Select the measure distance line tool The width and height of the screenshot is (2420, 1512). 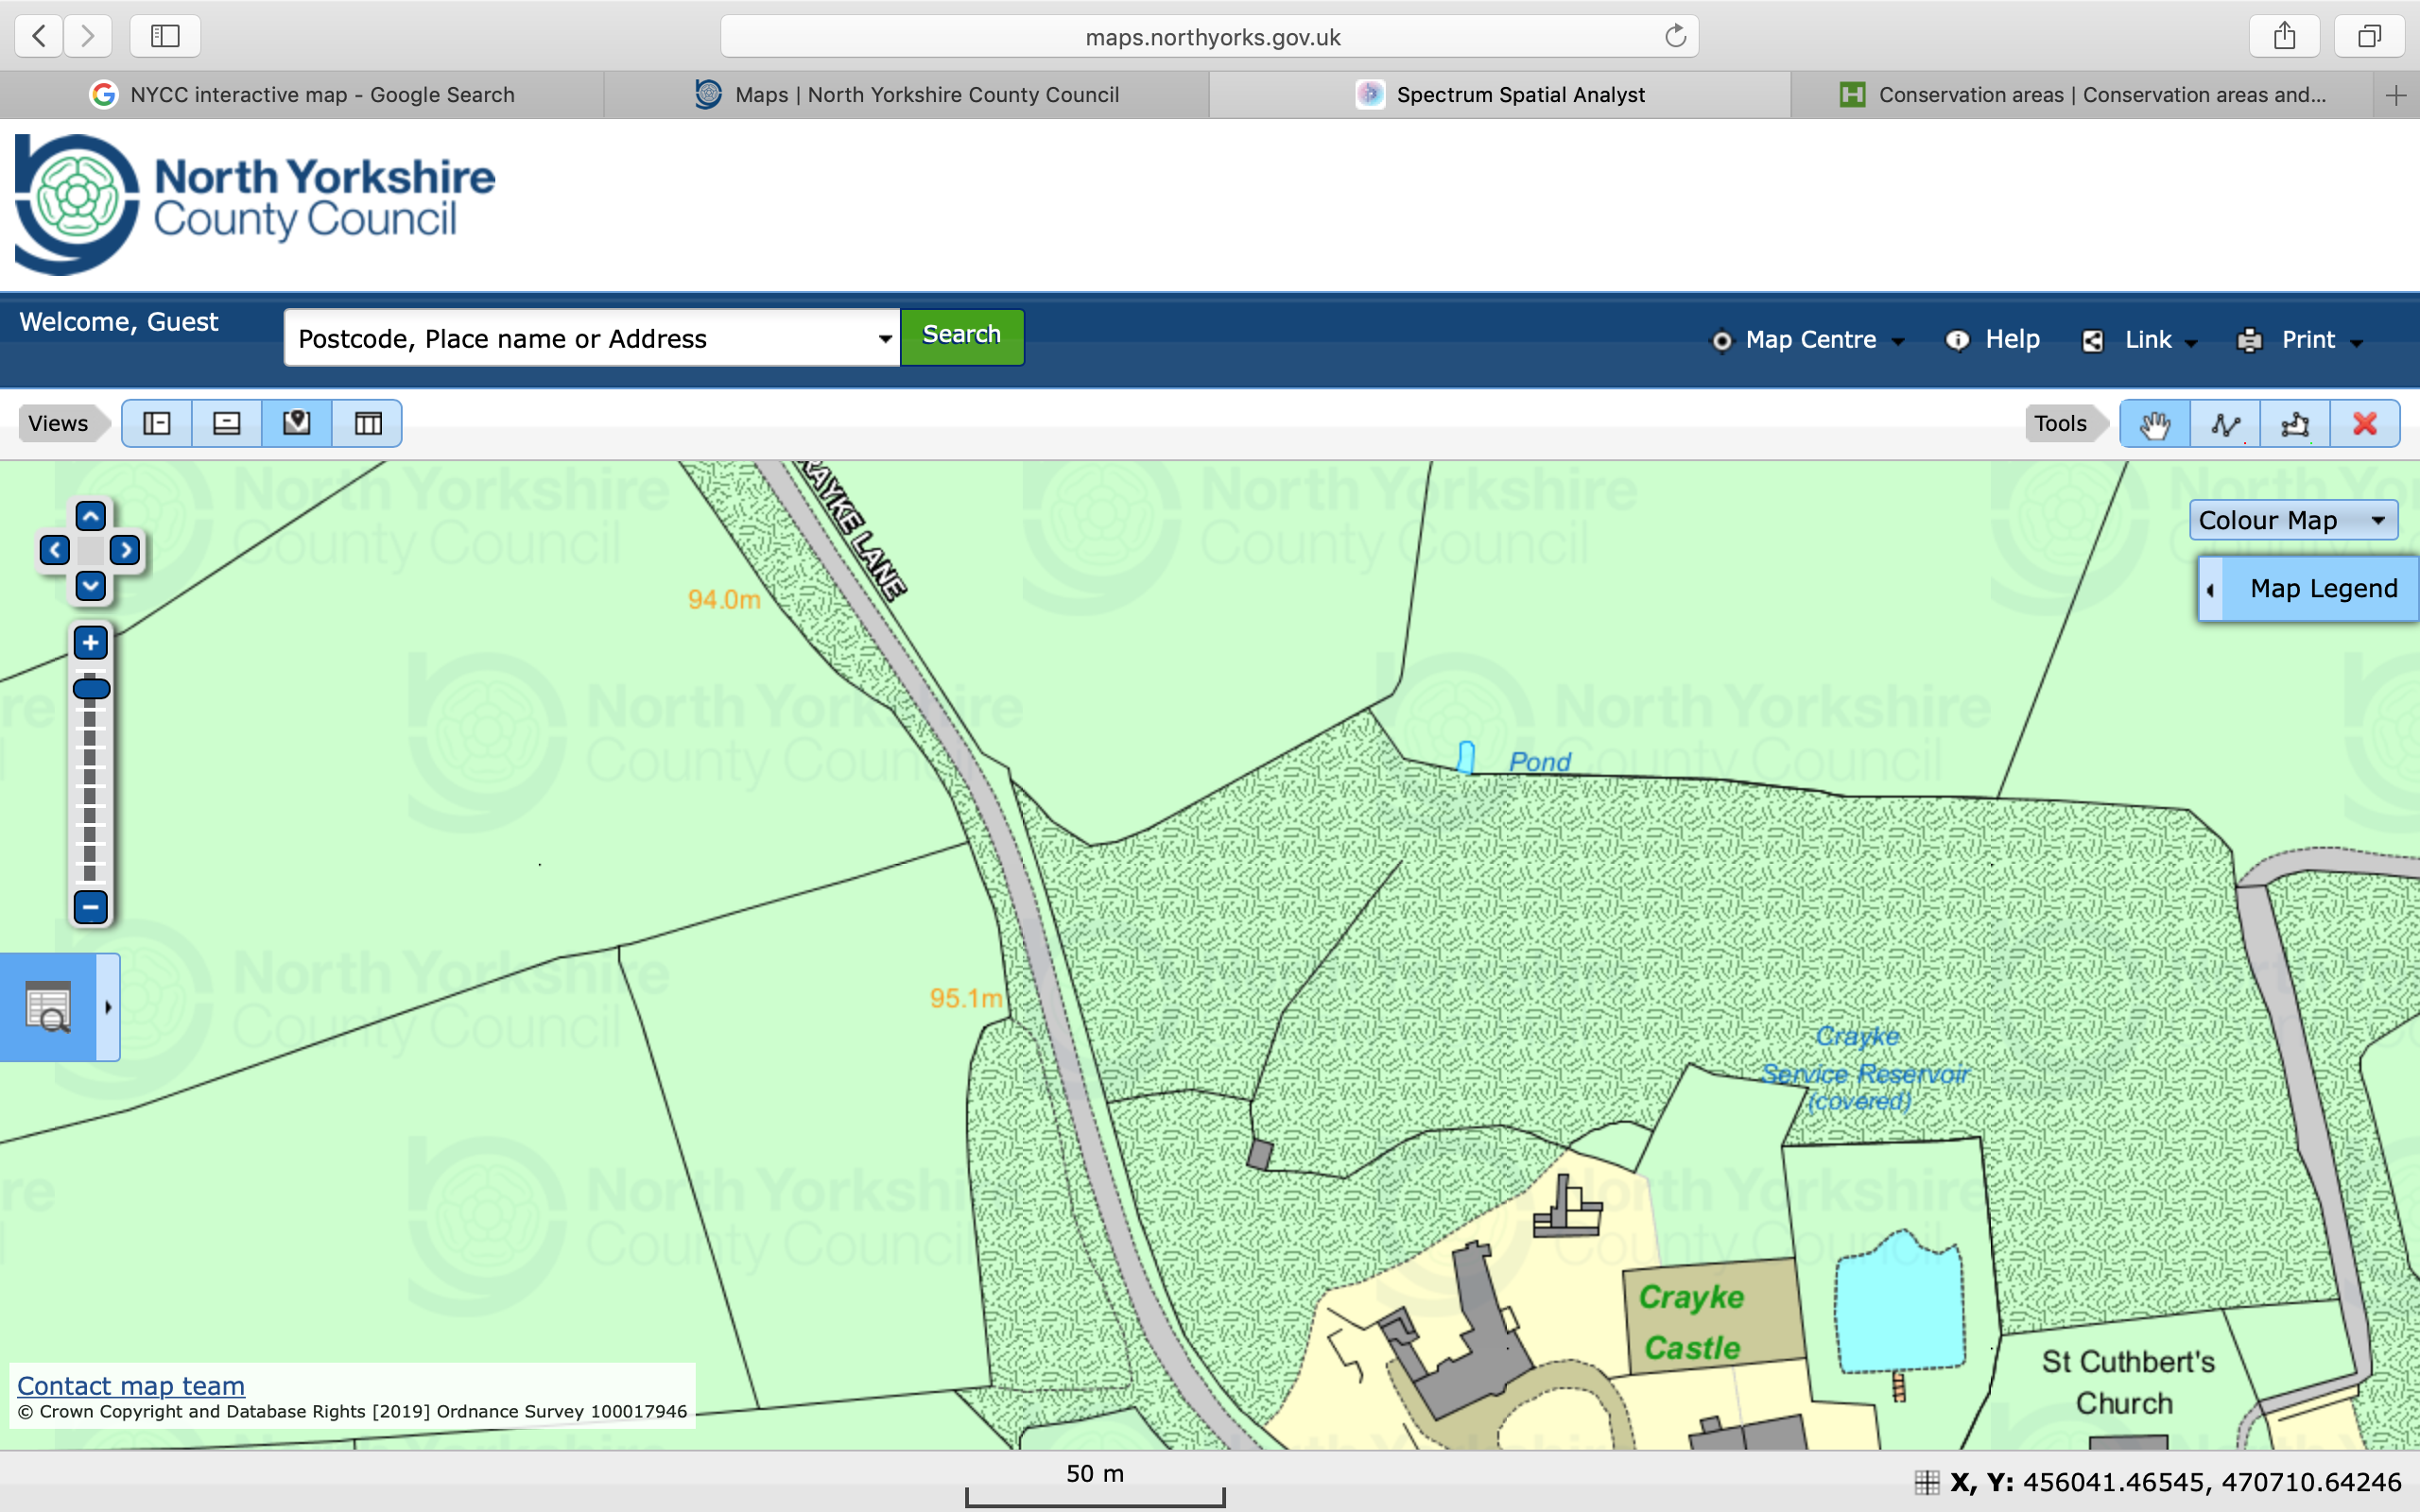tap(2225, 424)
